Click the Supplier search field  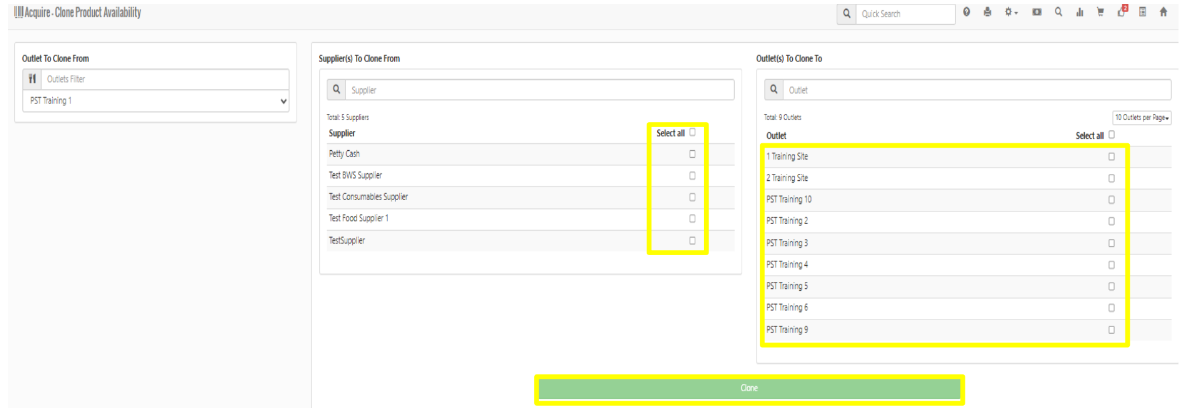pos(540,90)
